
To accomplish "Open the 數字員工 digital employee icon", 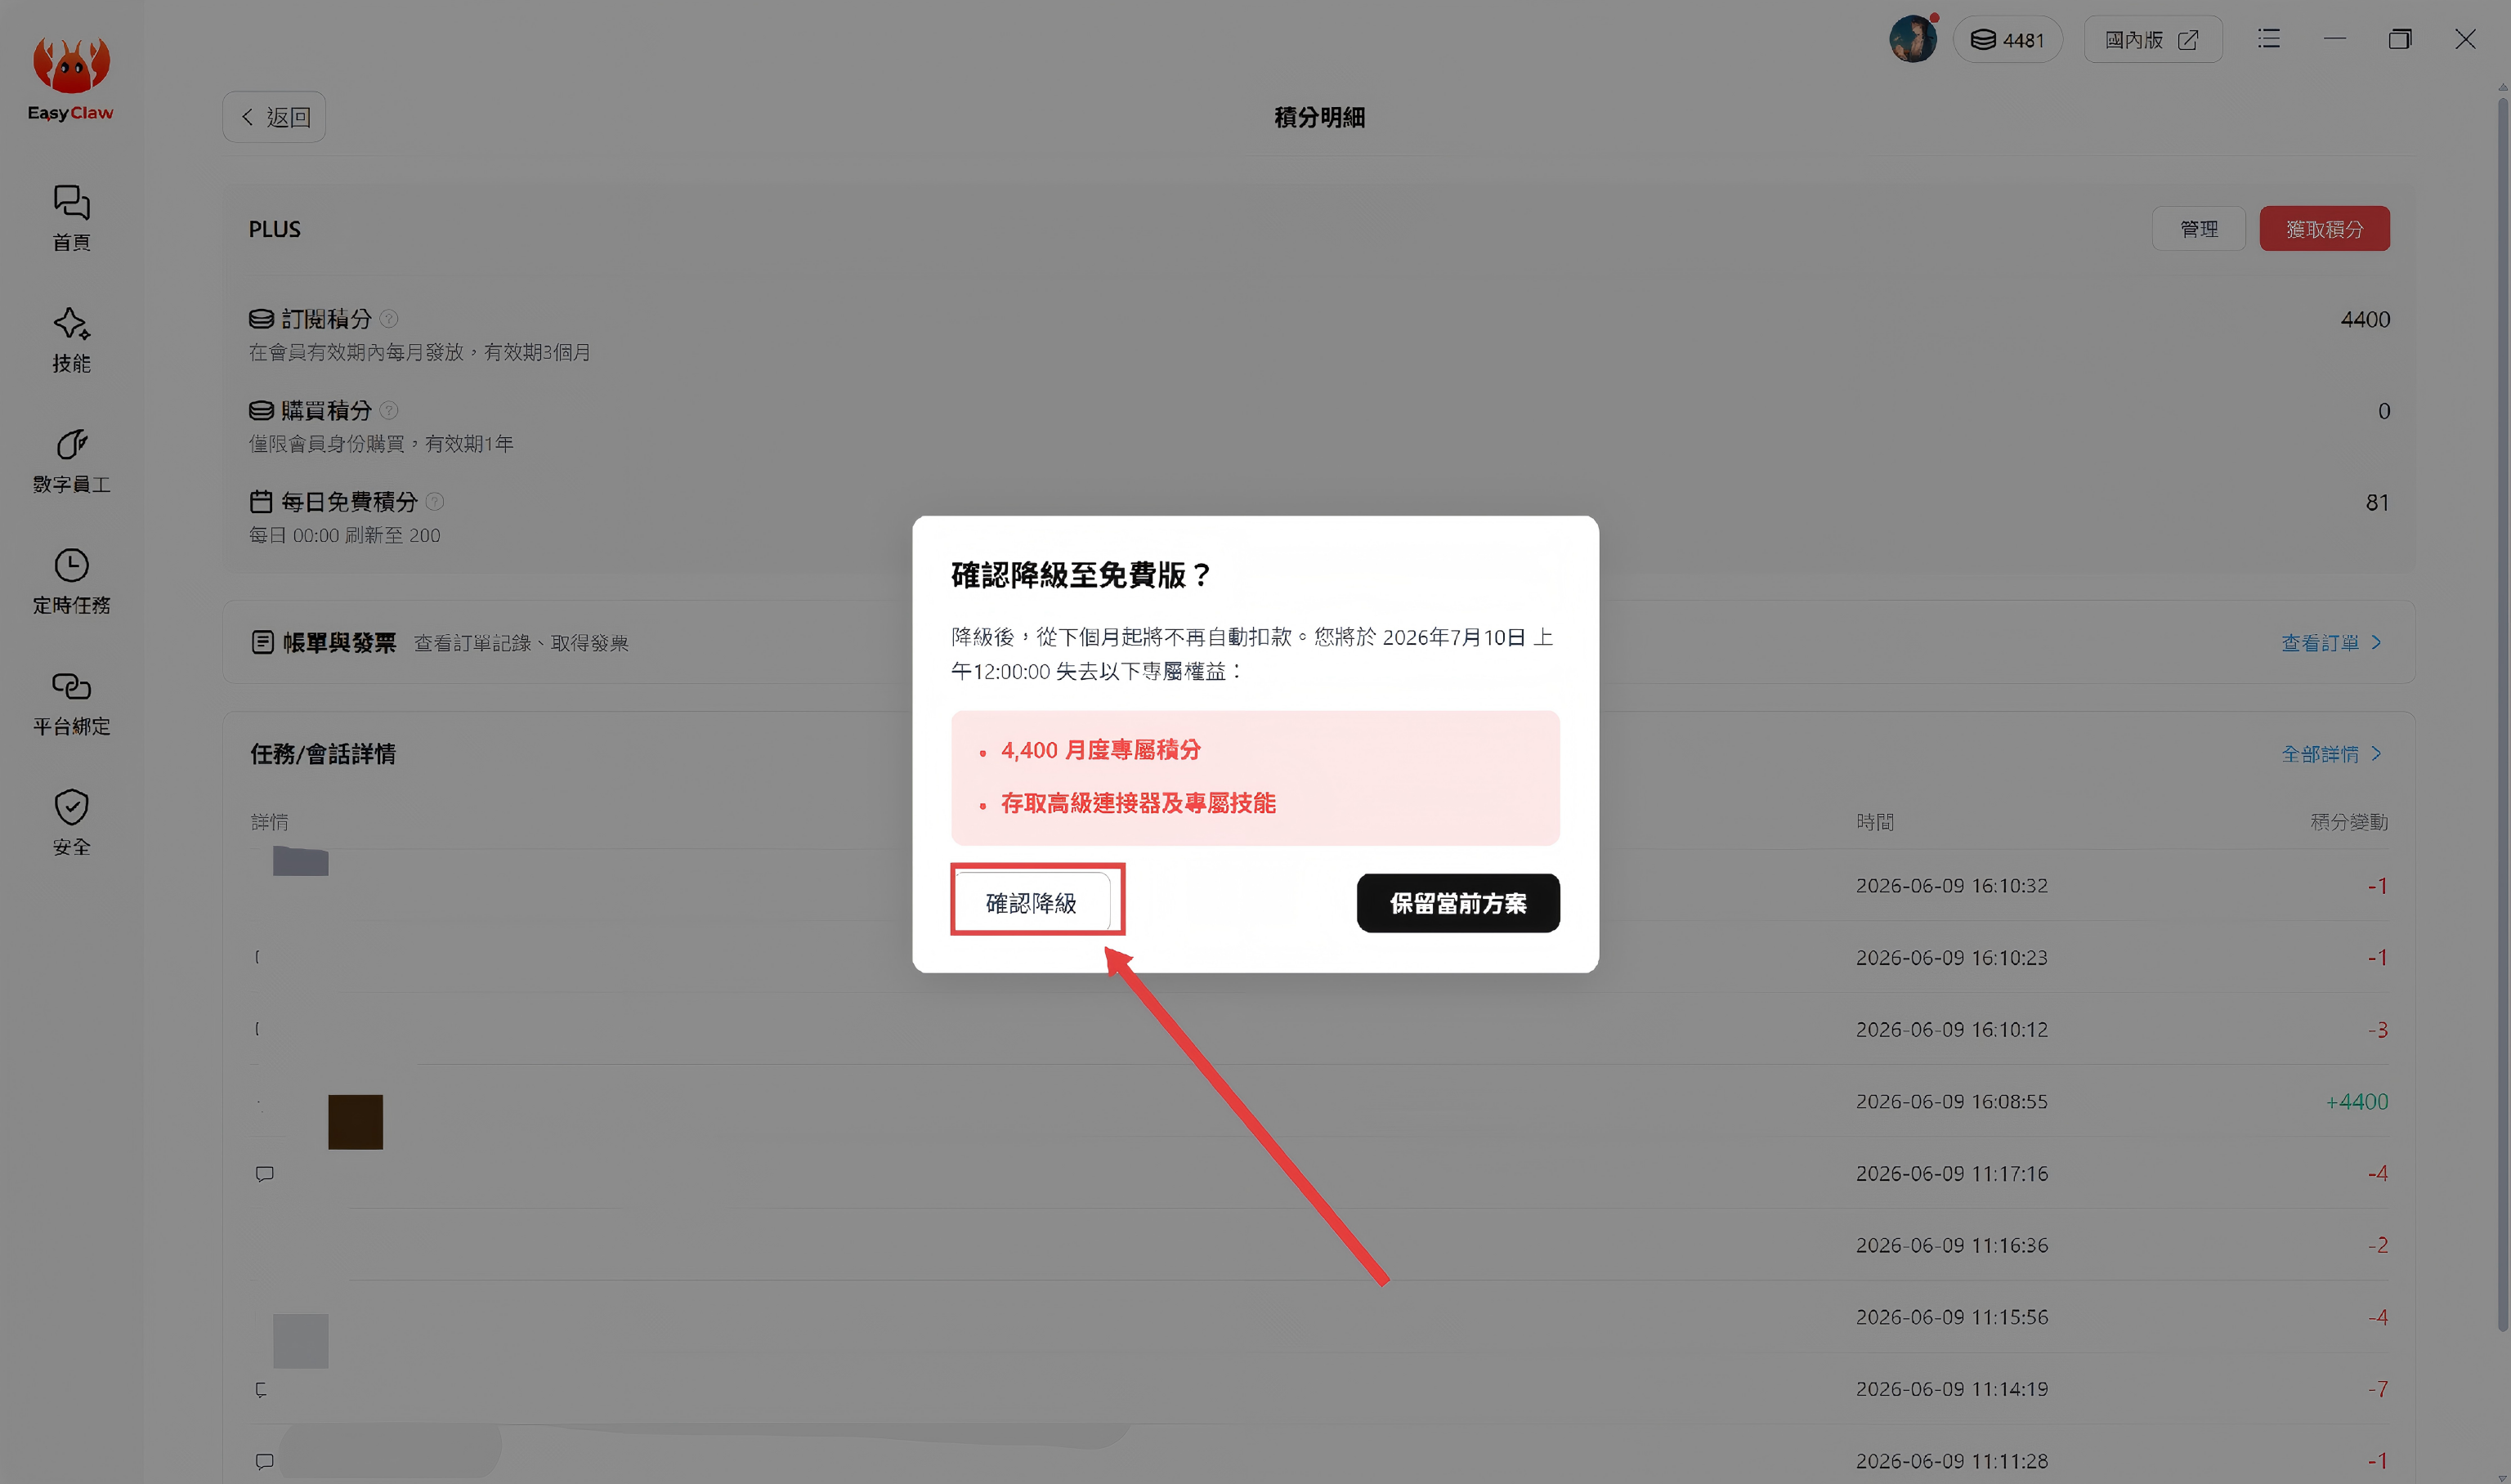I will tap(71, 460).
